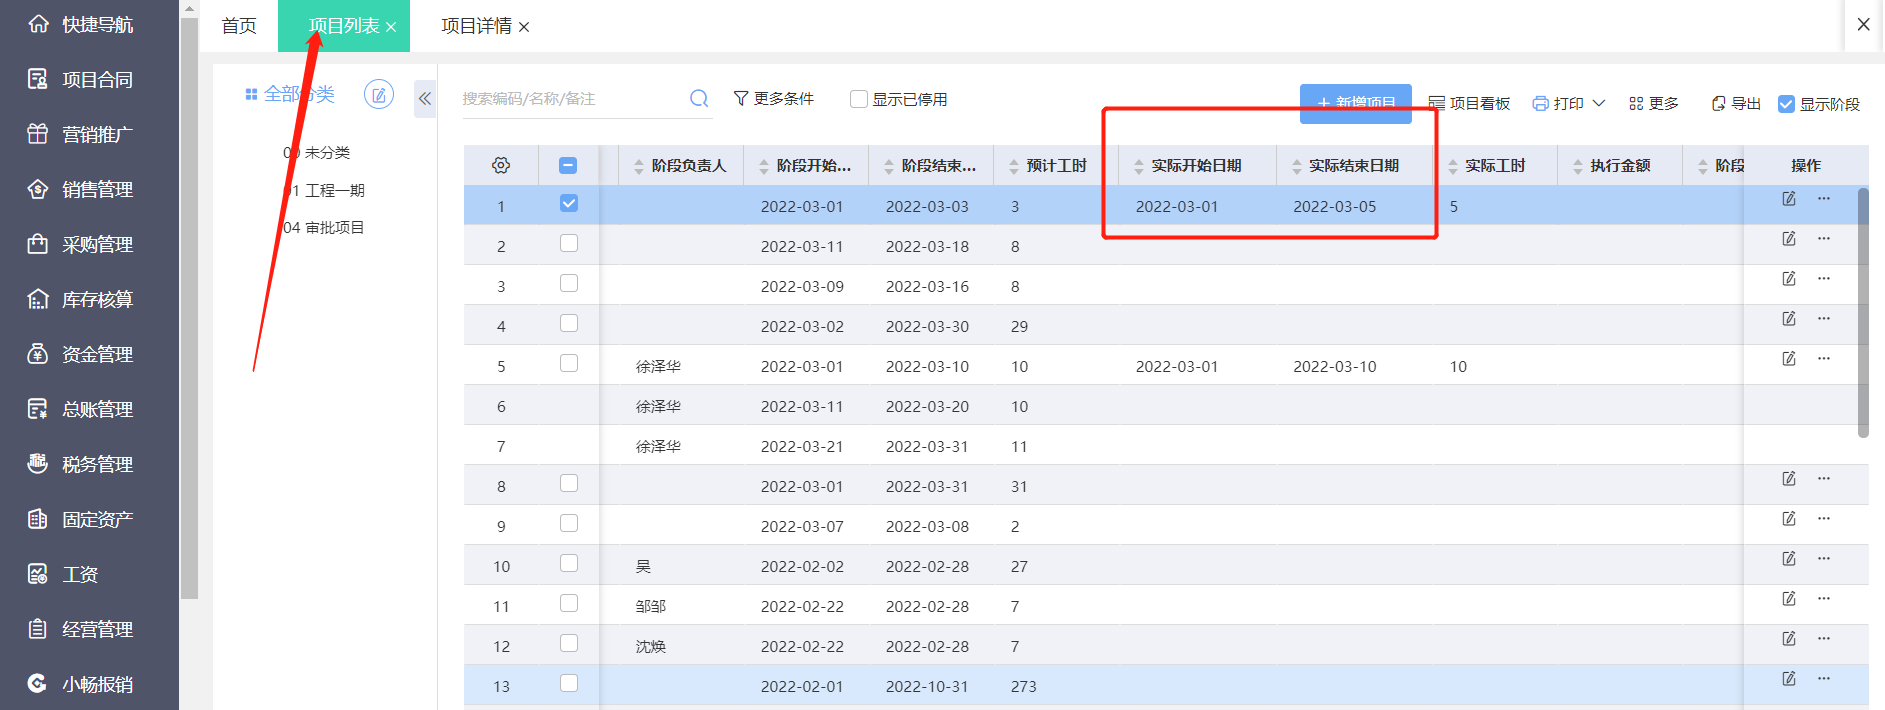Click the search magnifier icon
Screen dimensions: 1885x710
699,98
